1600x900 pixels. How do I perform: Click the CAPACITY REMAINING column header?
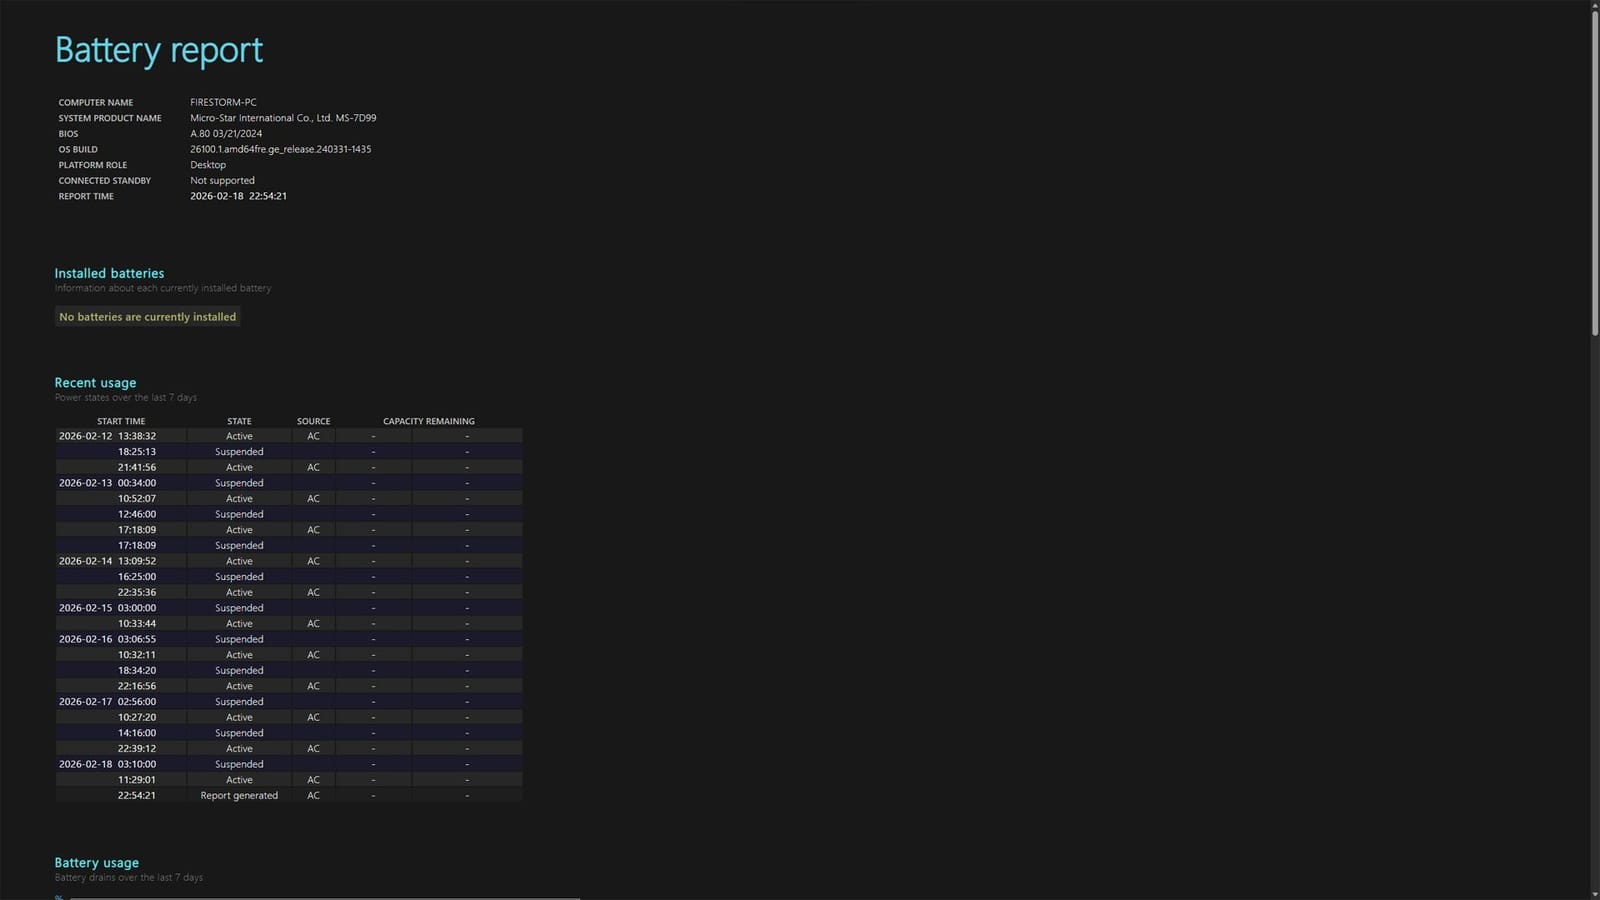429,421
